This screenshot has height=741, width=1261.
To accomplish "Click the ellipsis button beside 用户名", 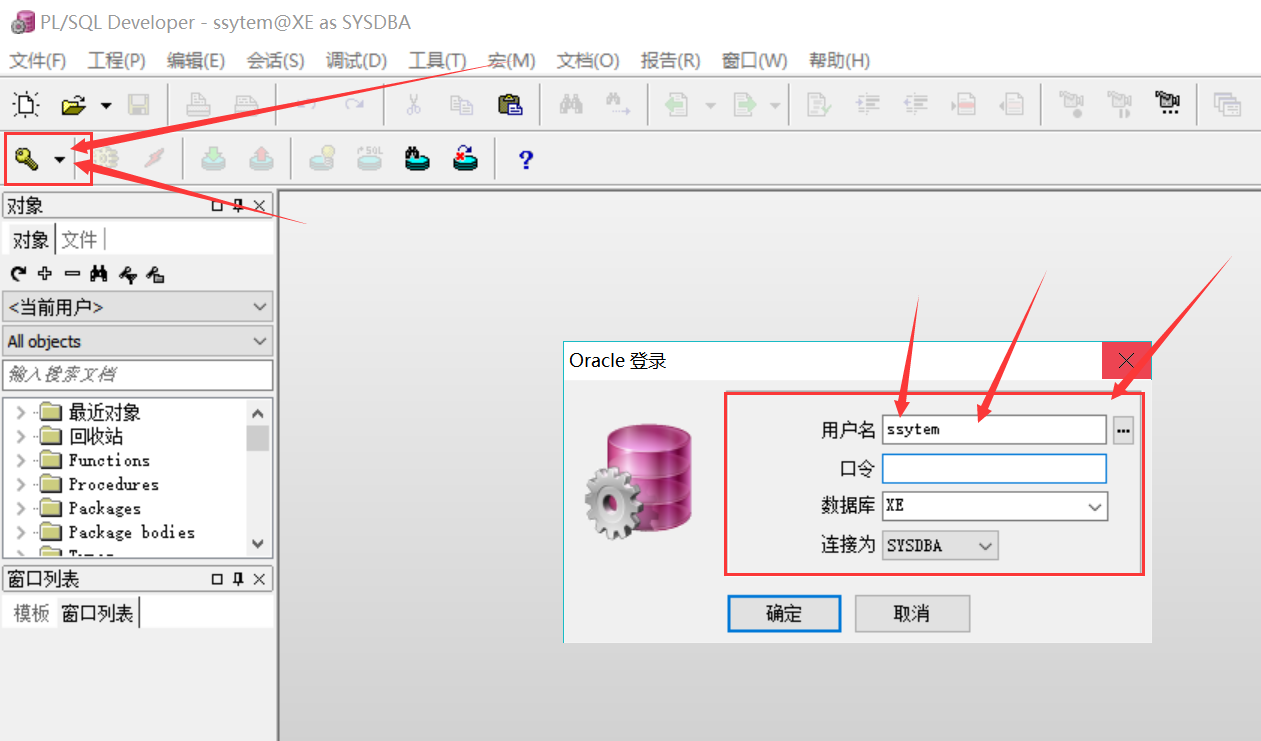I will coord(1123,430).
